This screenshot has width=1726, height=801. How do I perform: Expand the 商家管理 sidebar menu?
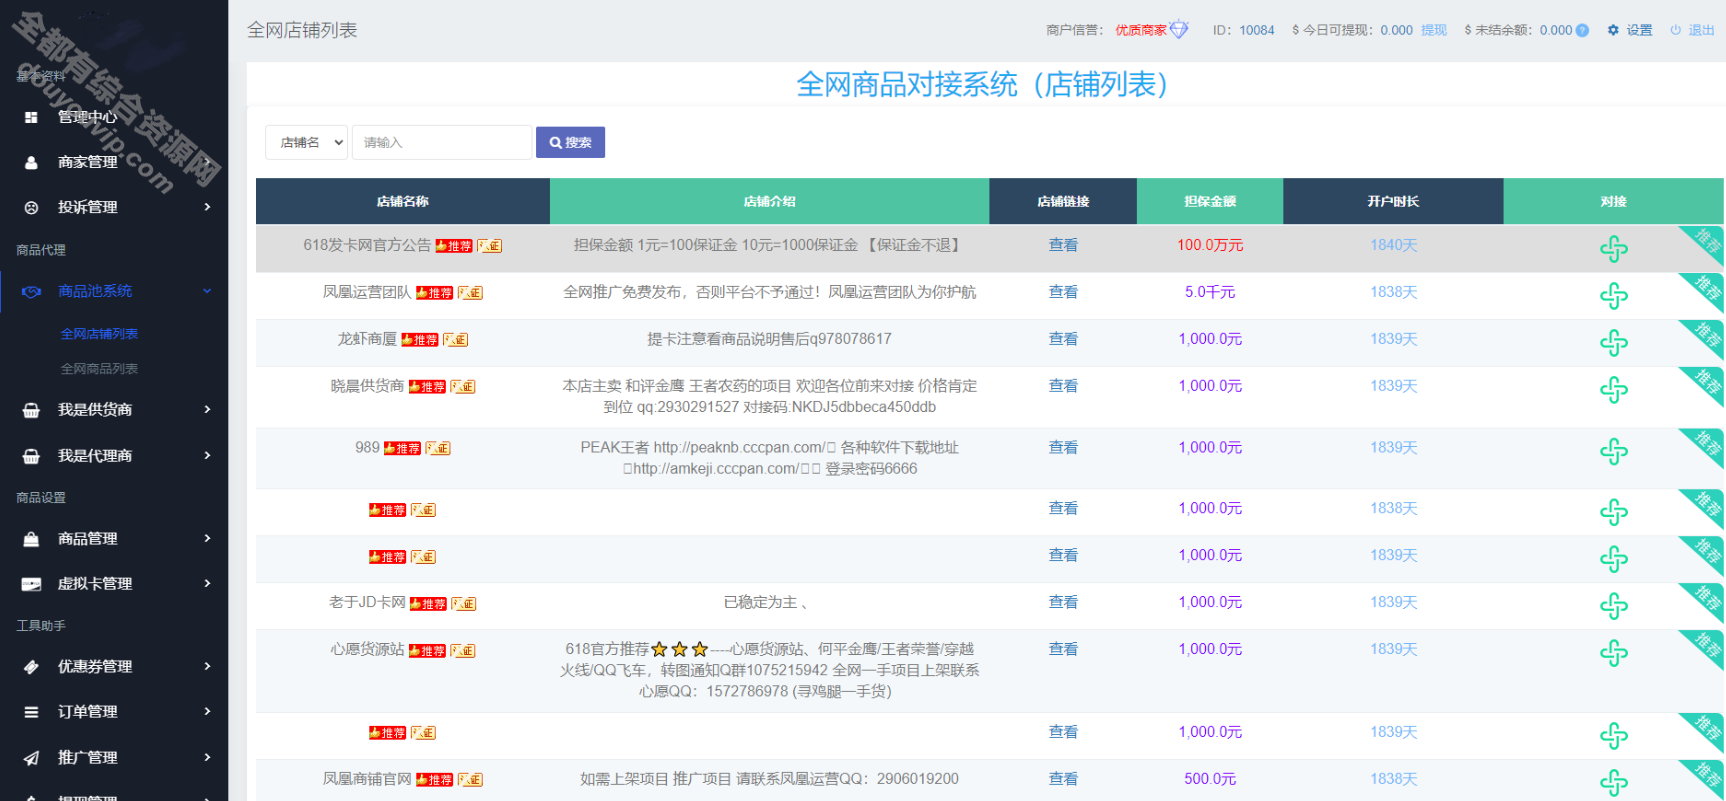(207, 162)
